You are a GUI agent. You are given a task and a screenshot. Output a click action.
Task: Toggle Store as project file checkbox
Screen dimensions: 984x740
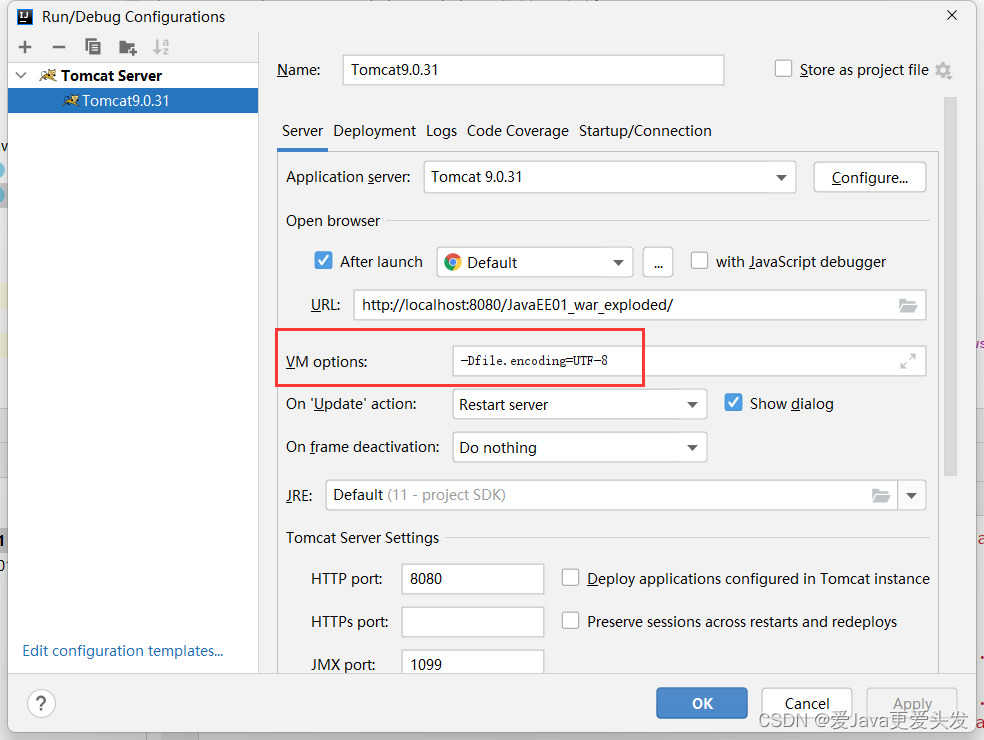783,68
